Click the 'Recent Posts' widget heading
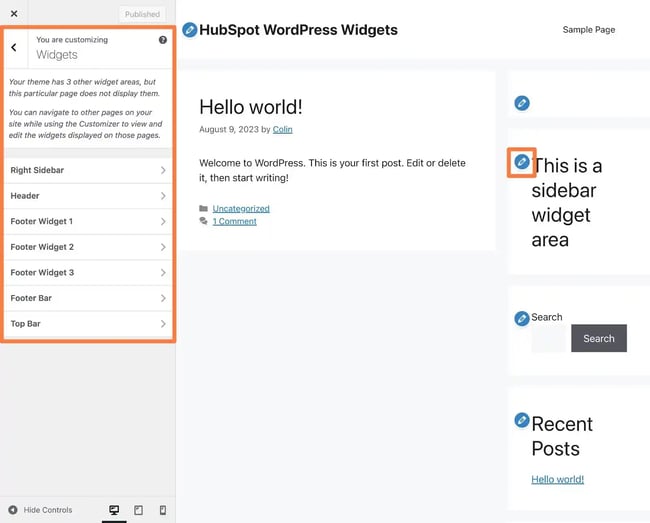The image size is (650, 523). (562, 436)
